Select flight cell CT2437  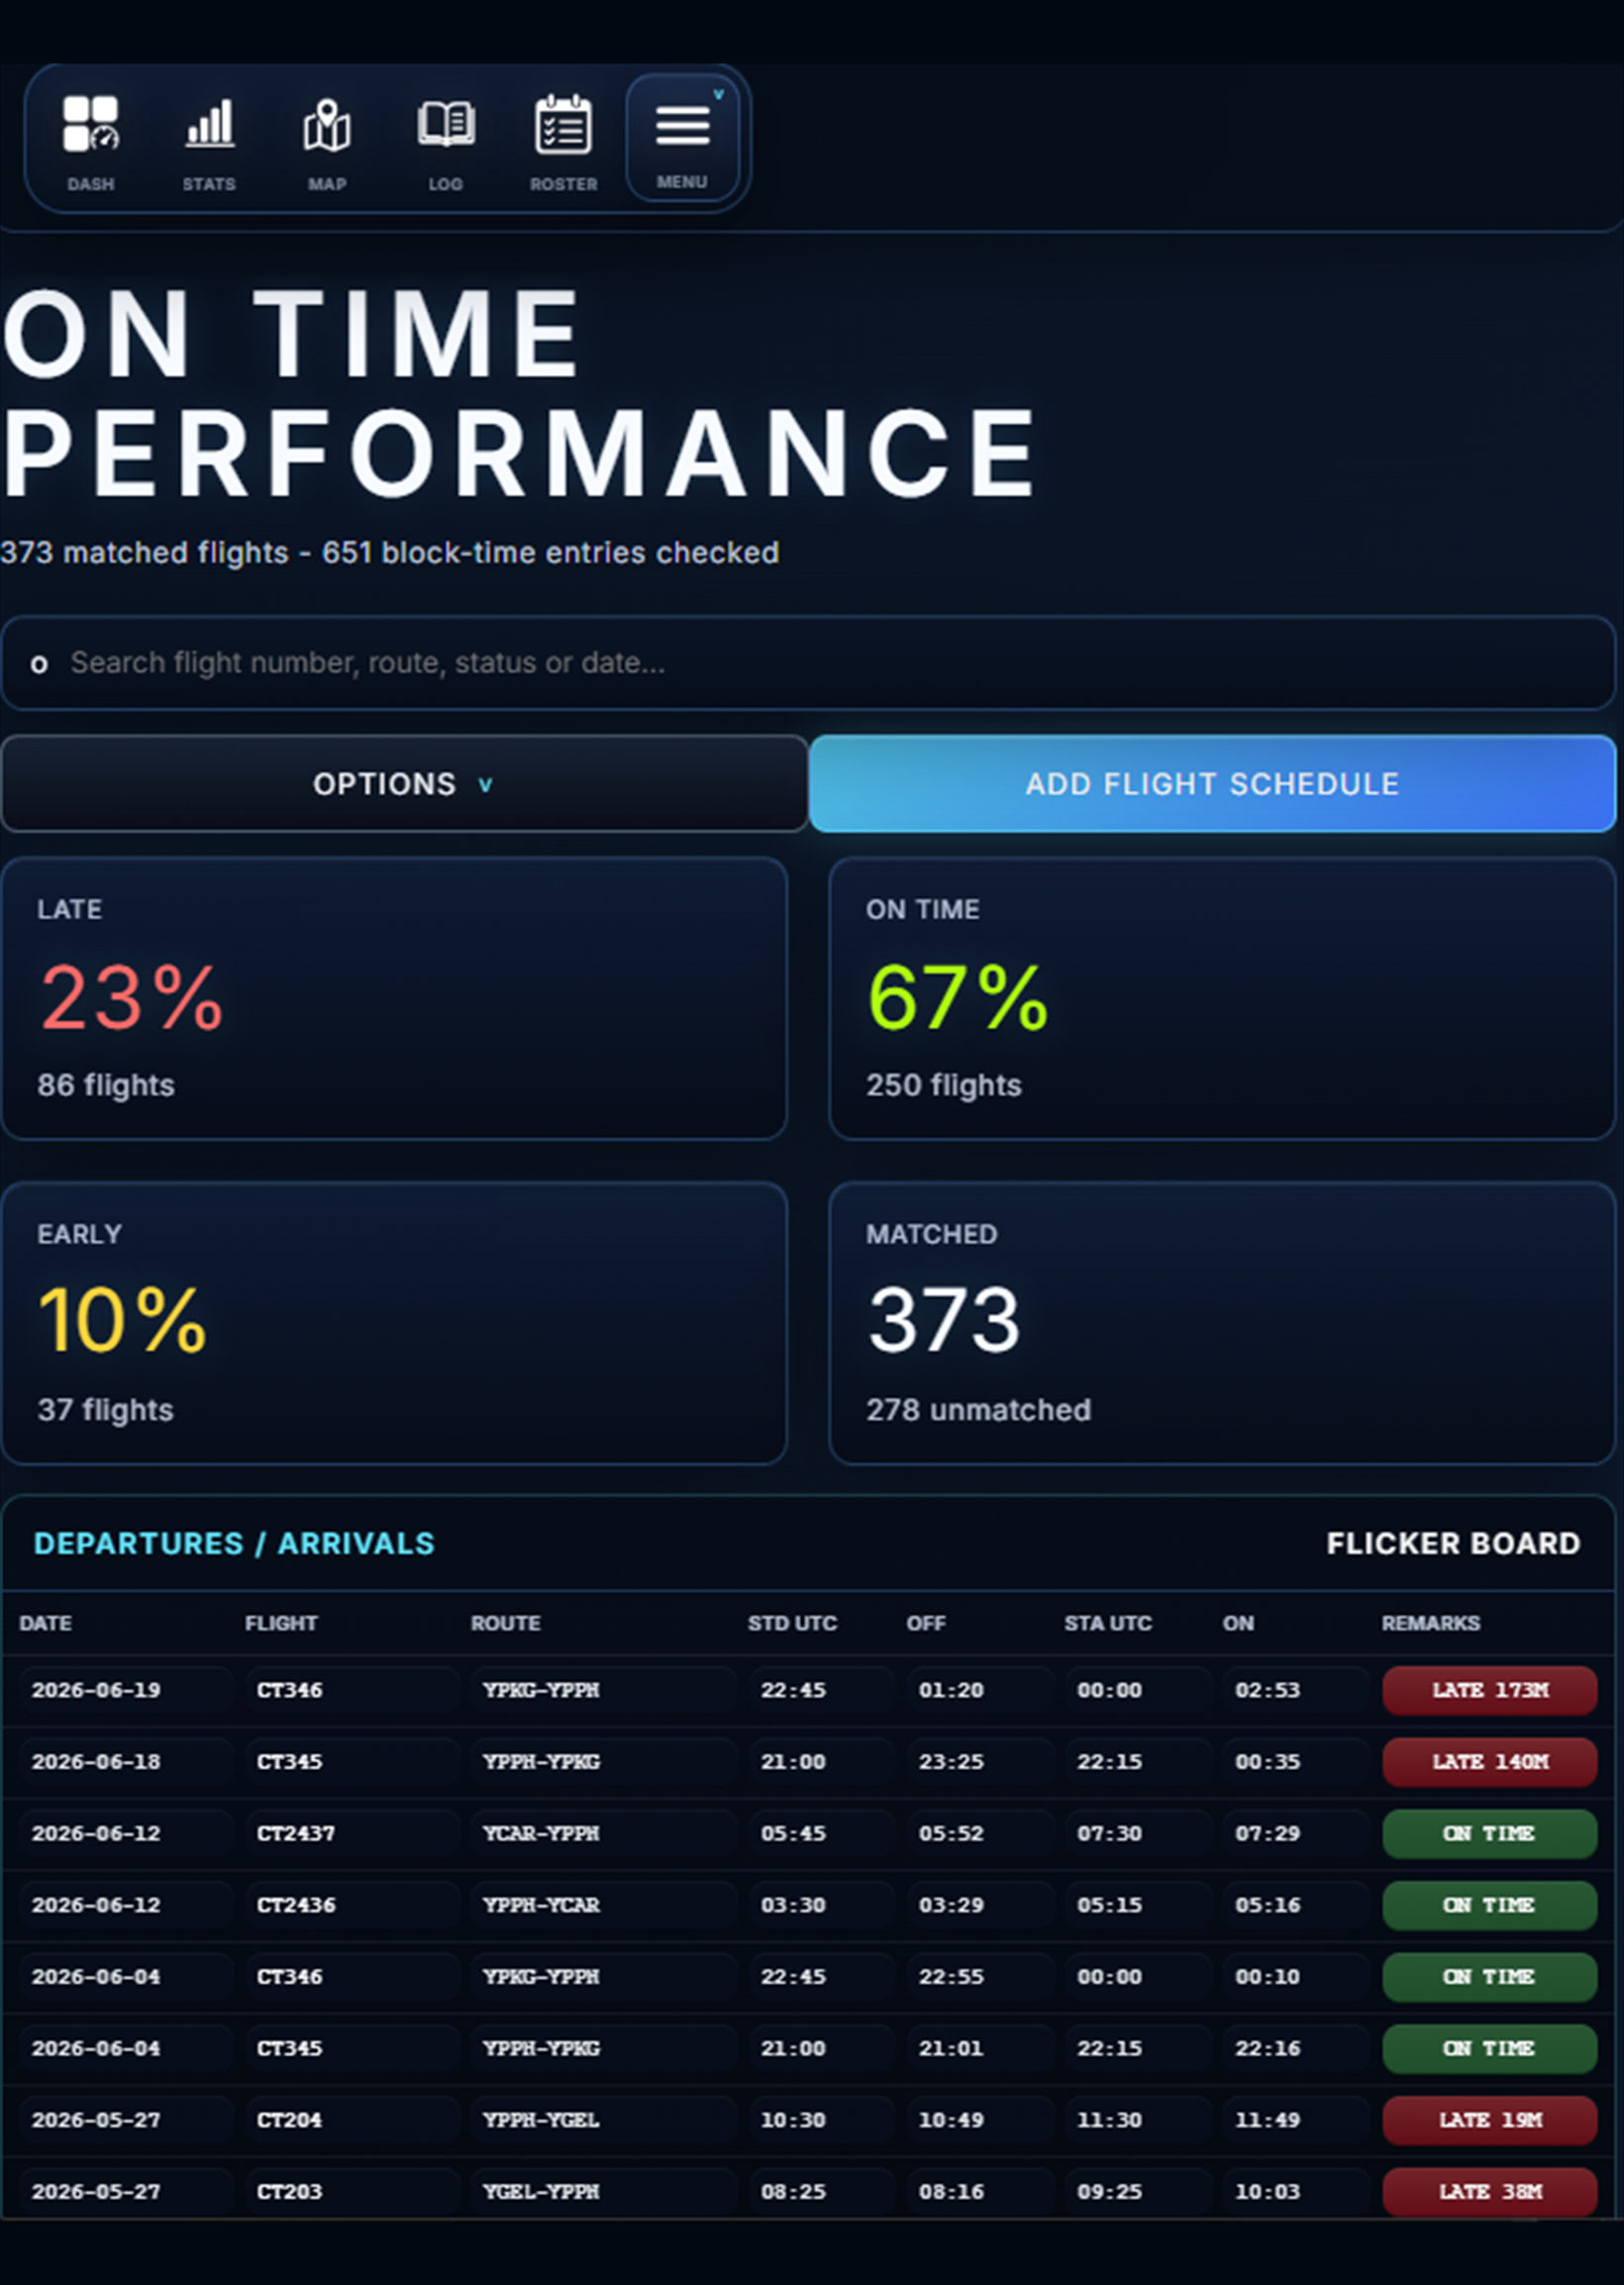pyautogui.click(x=352, y=1833)
